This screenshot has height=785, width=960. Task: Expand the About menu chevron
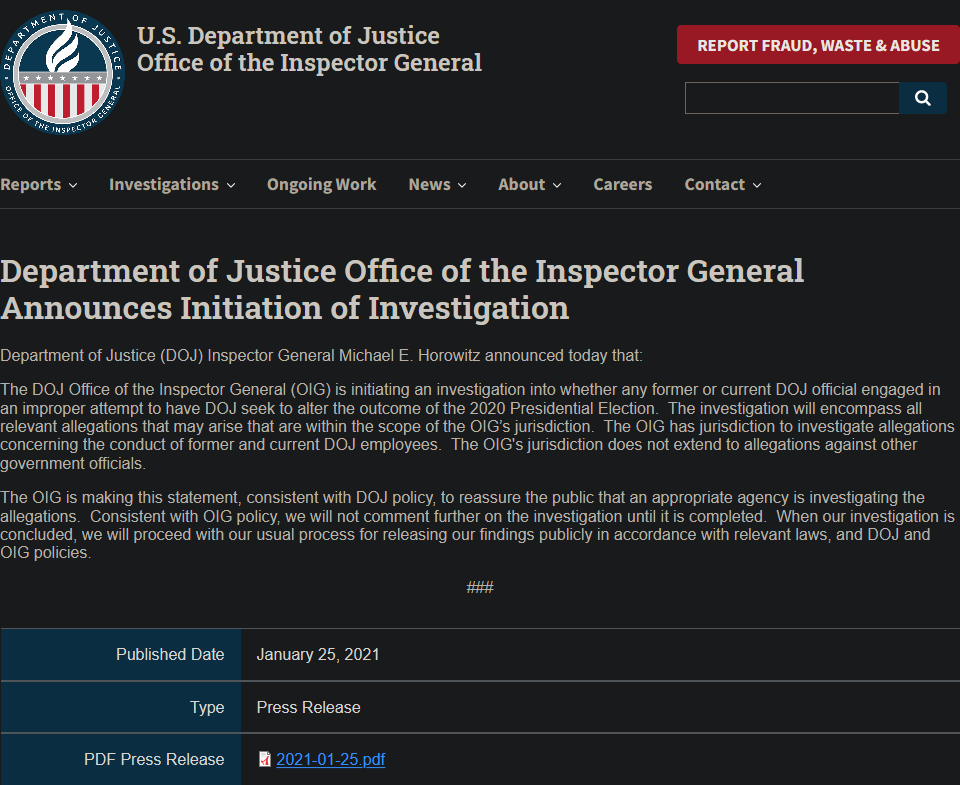(x=557, y=185)
